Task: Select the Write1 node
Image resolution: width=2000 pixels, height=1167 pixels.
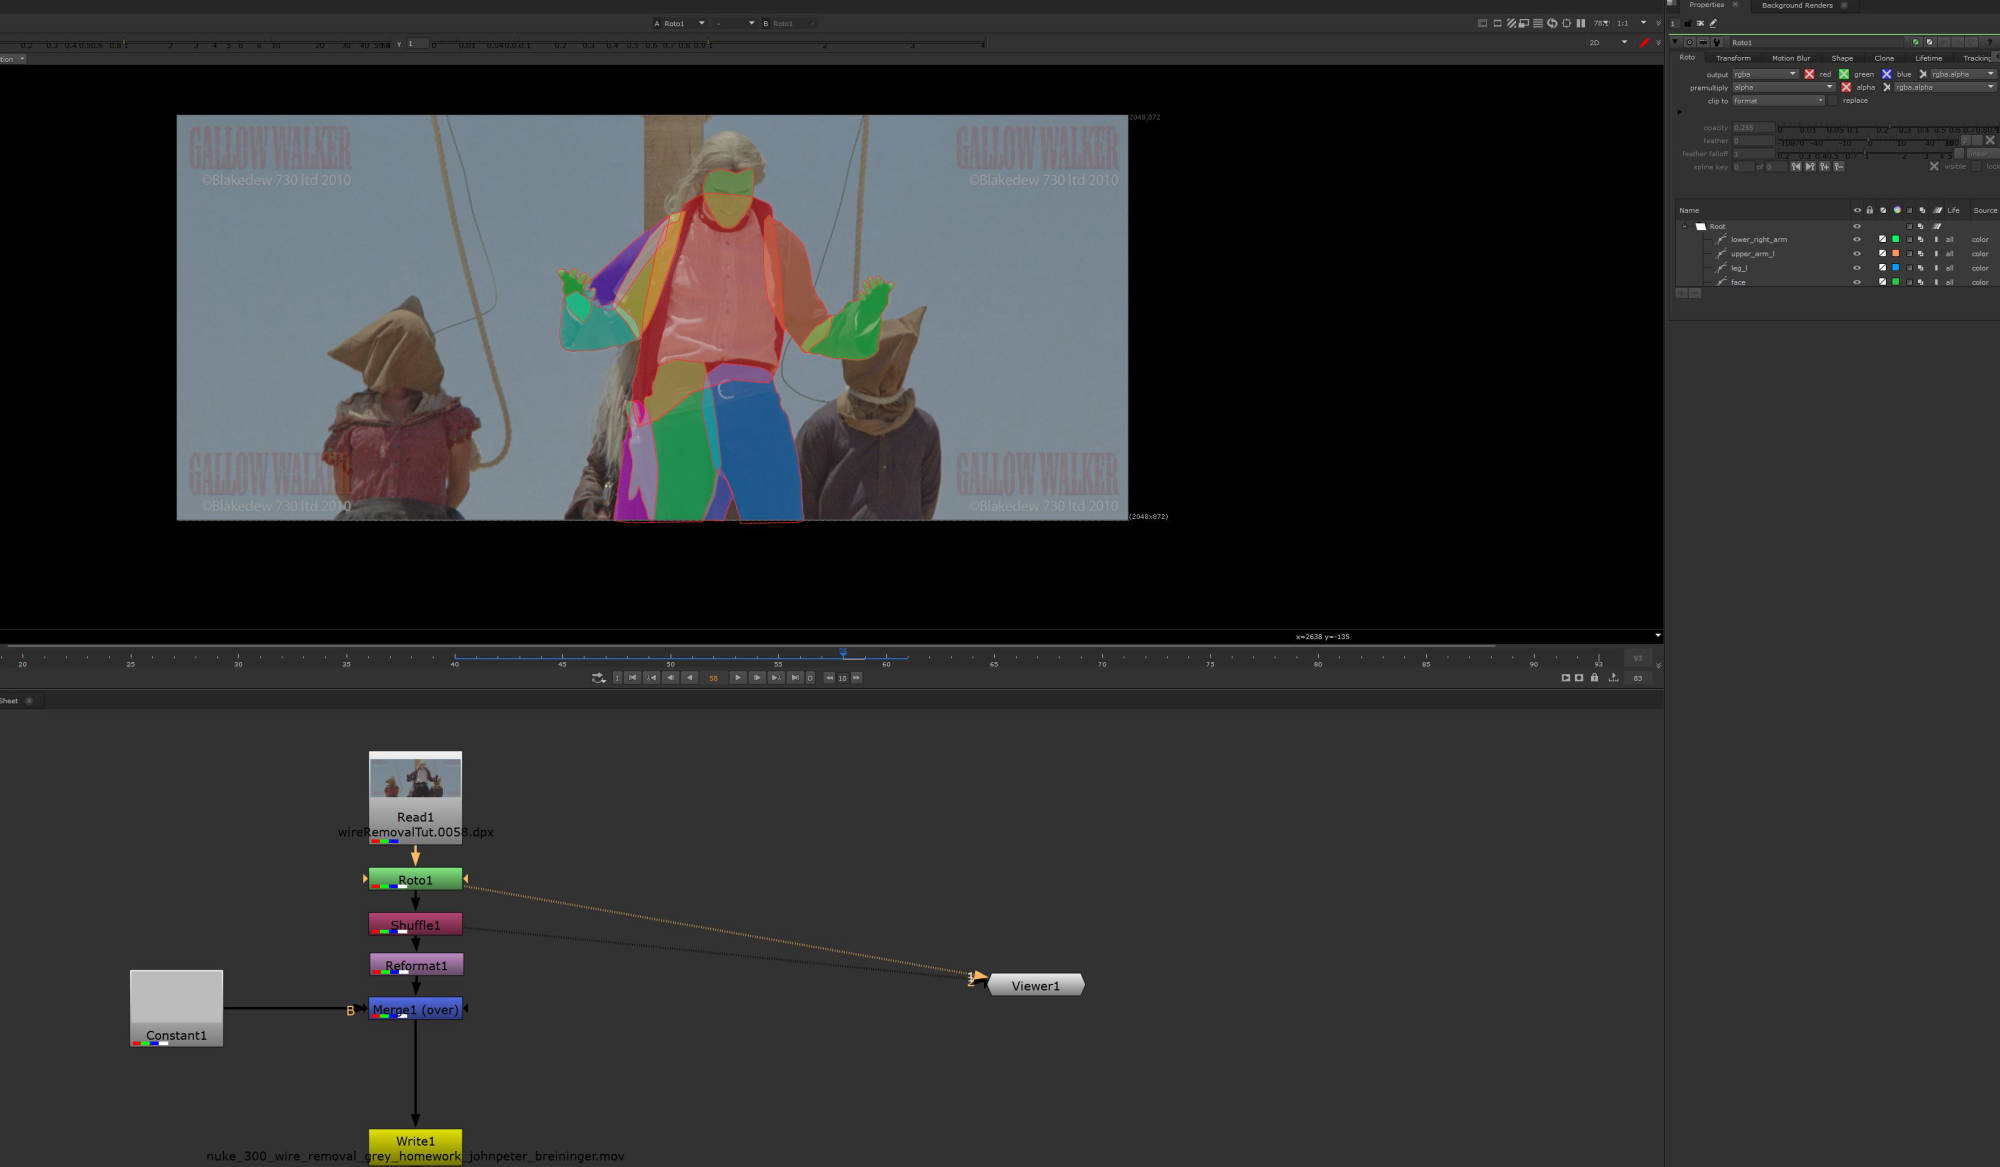Action: (415, 1140)
